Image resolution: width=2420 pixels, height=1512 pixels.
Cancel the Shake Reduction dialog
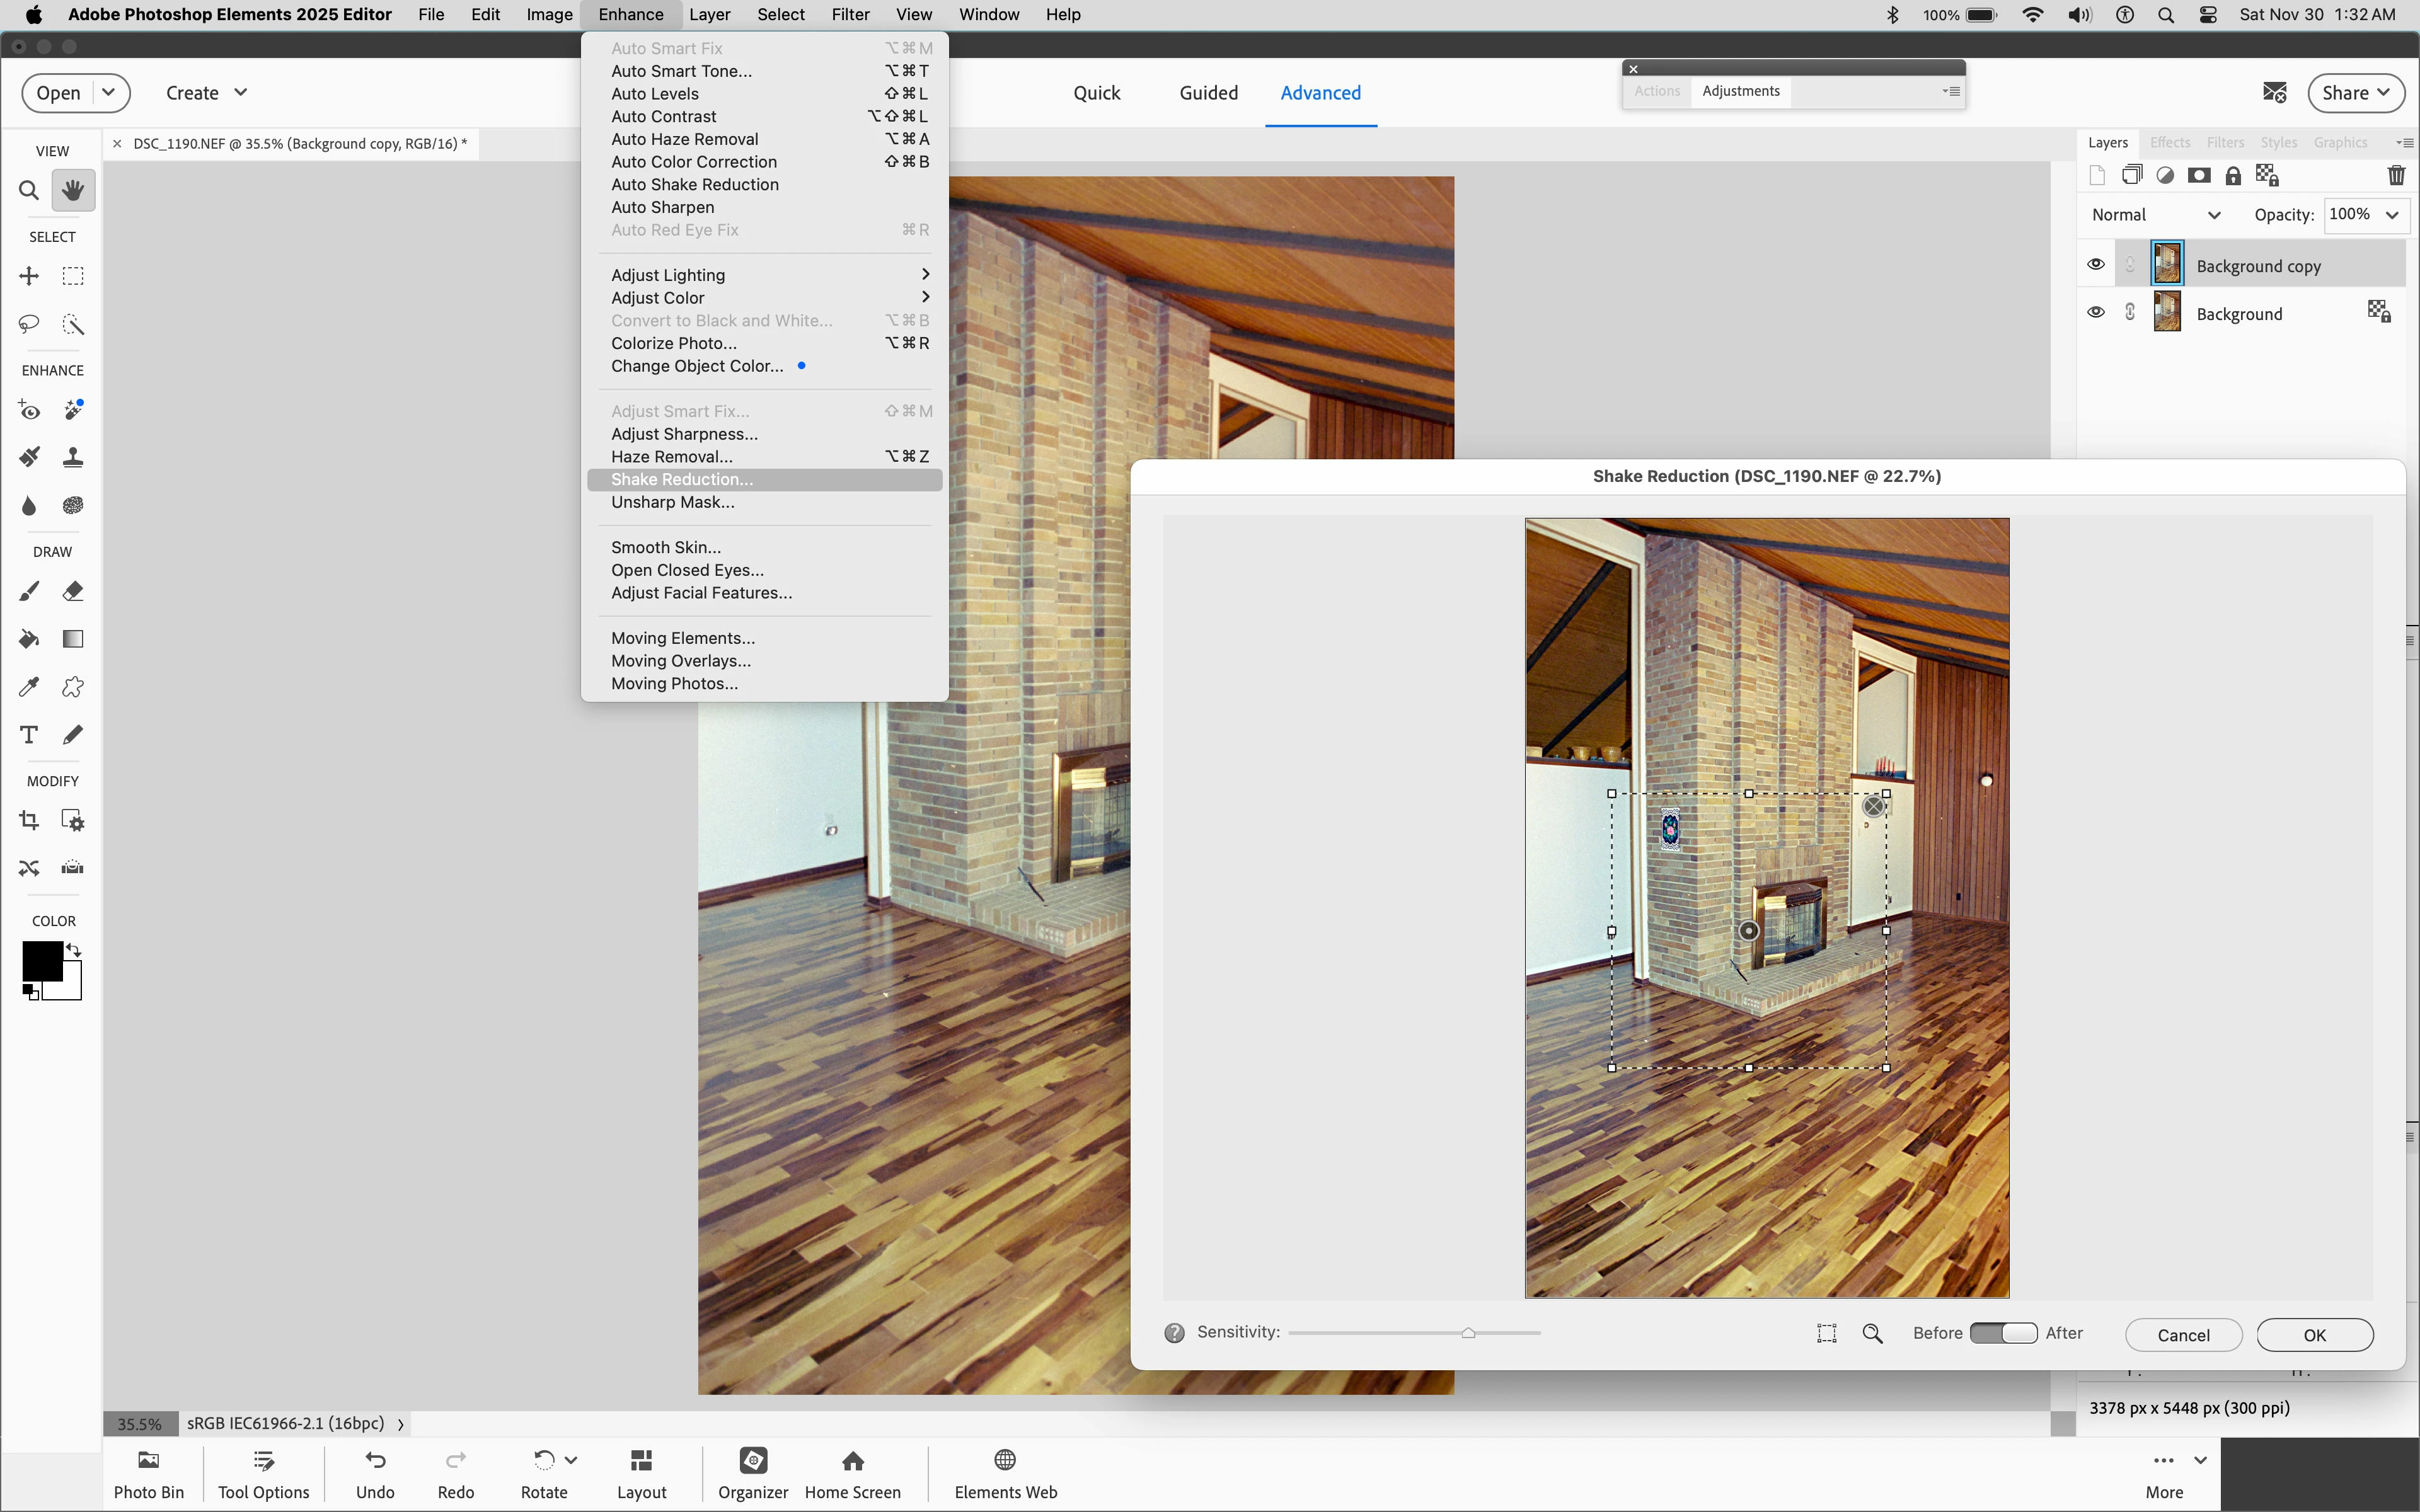[2183, 1335]
